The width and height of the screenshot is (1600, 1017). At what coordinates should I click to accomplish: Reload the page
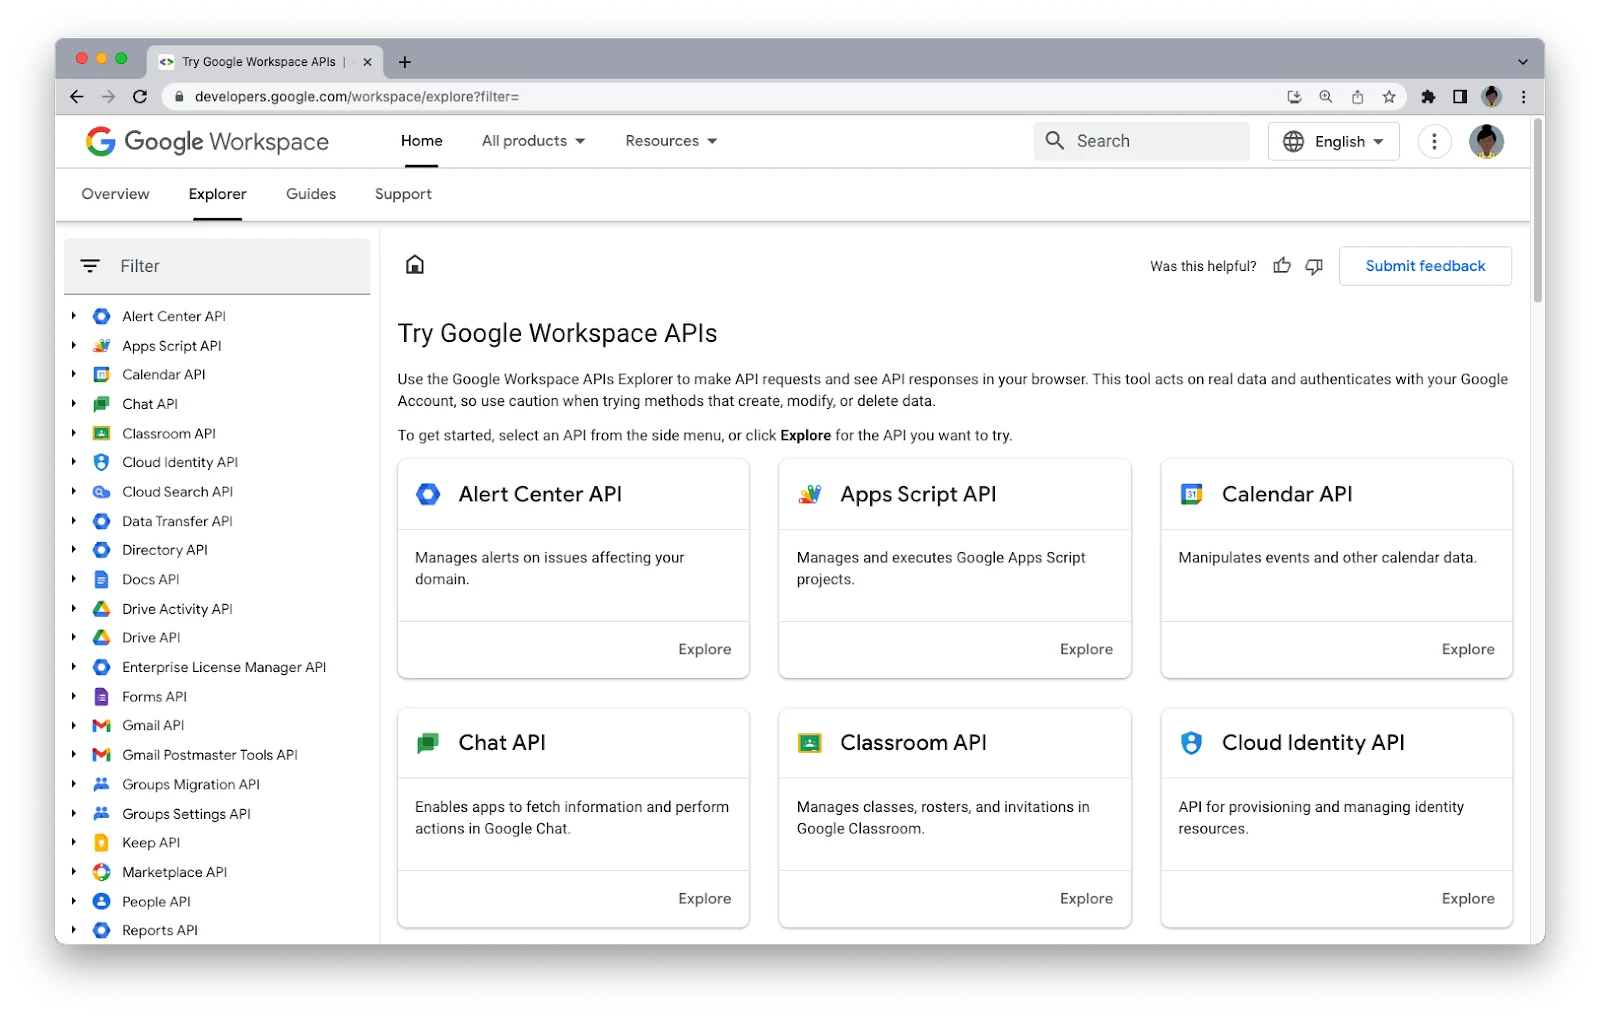click(x=140, y=97)
